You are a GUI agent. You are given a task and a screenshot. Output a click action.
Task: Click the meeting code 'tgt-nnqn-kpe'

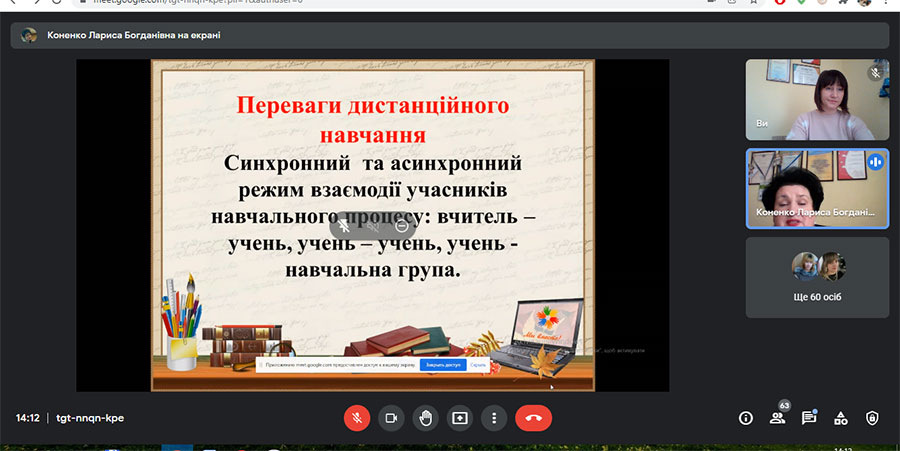click(x=90, y=418)
